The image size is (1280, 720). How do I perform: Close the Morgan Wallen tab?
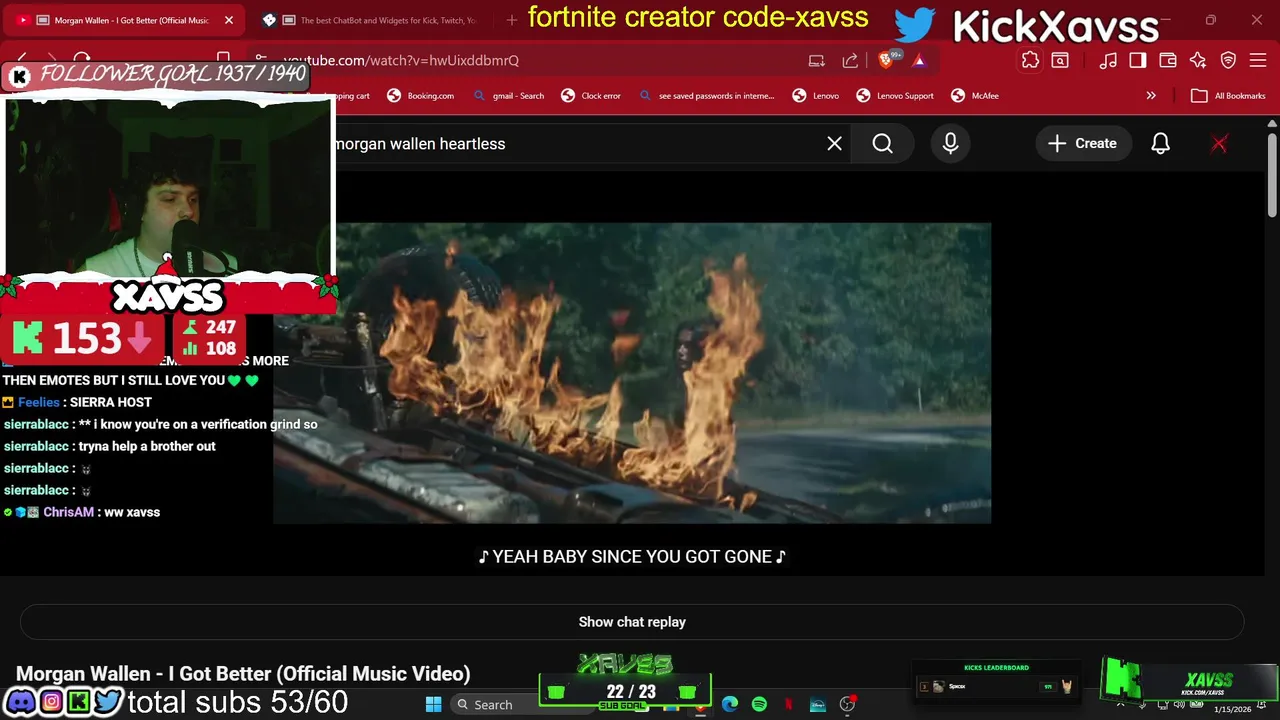coord(228,20)
